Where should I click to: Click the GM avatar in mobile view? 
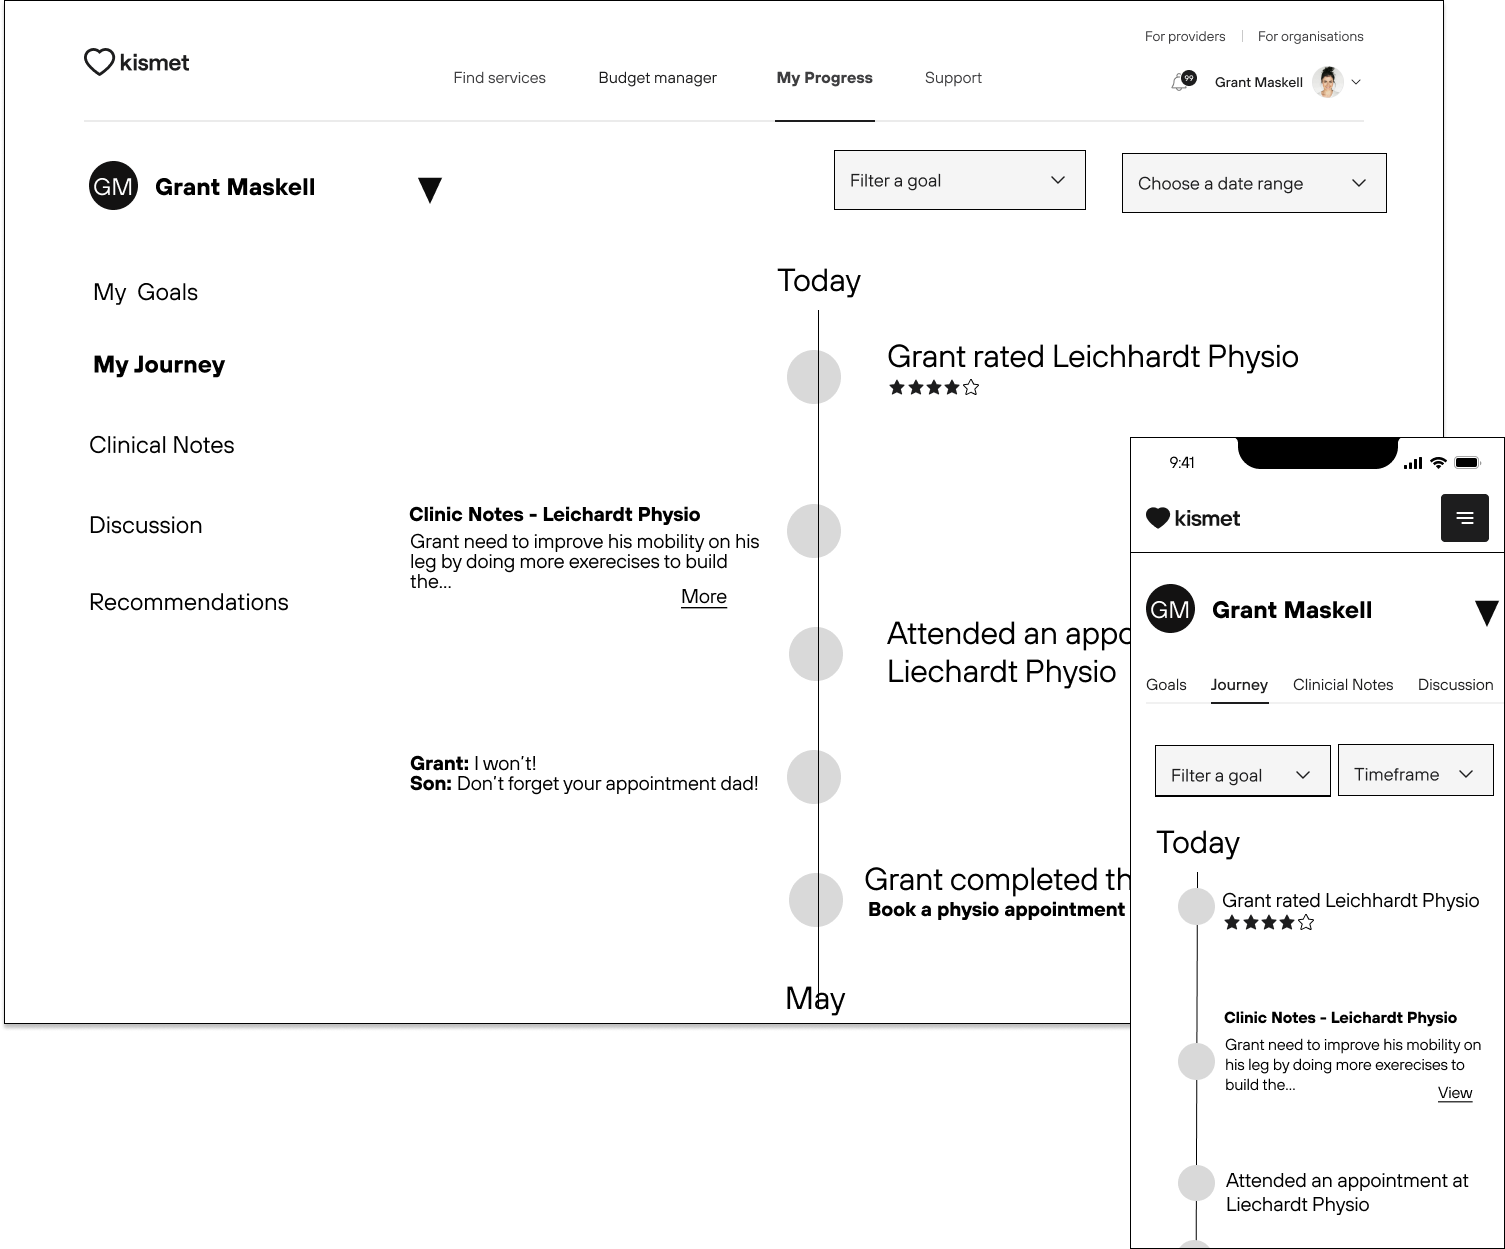coord(1170,609)
